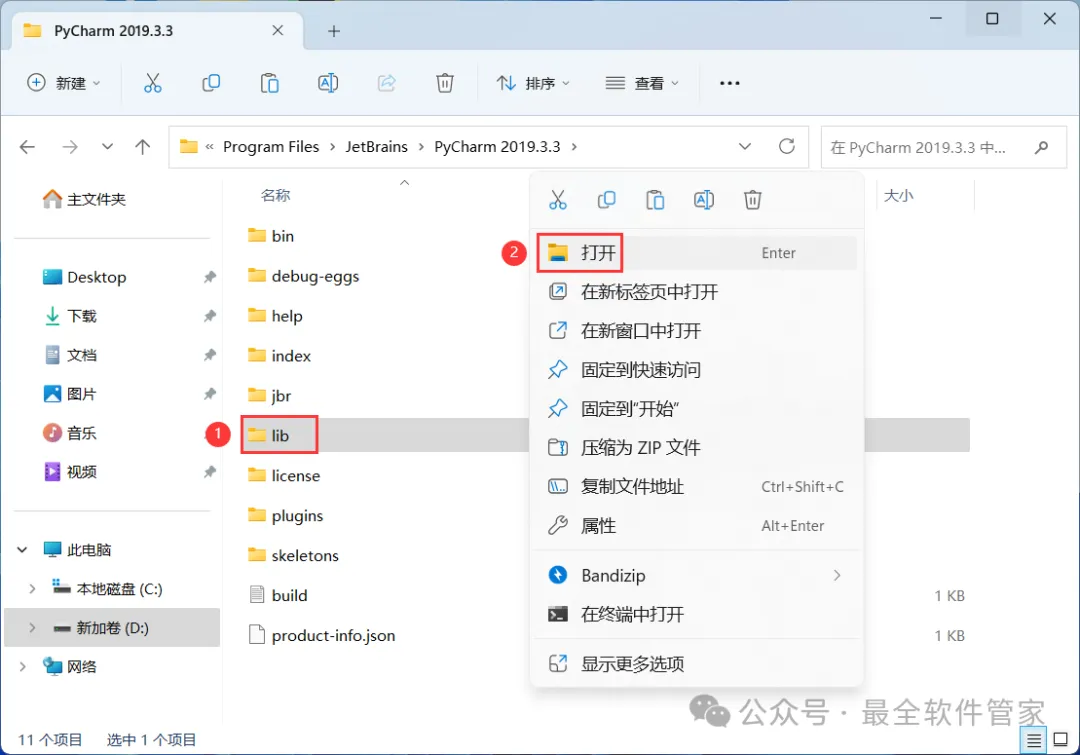Image resolution: width=1080 pixels, height=755 pixels.
Task: Click the Cut icon in the top toolbar
Action: [x=152, y=83]
